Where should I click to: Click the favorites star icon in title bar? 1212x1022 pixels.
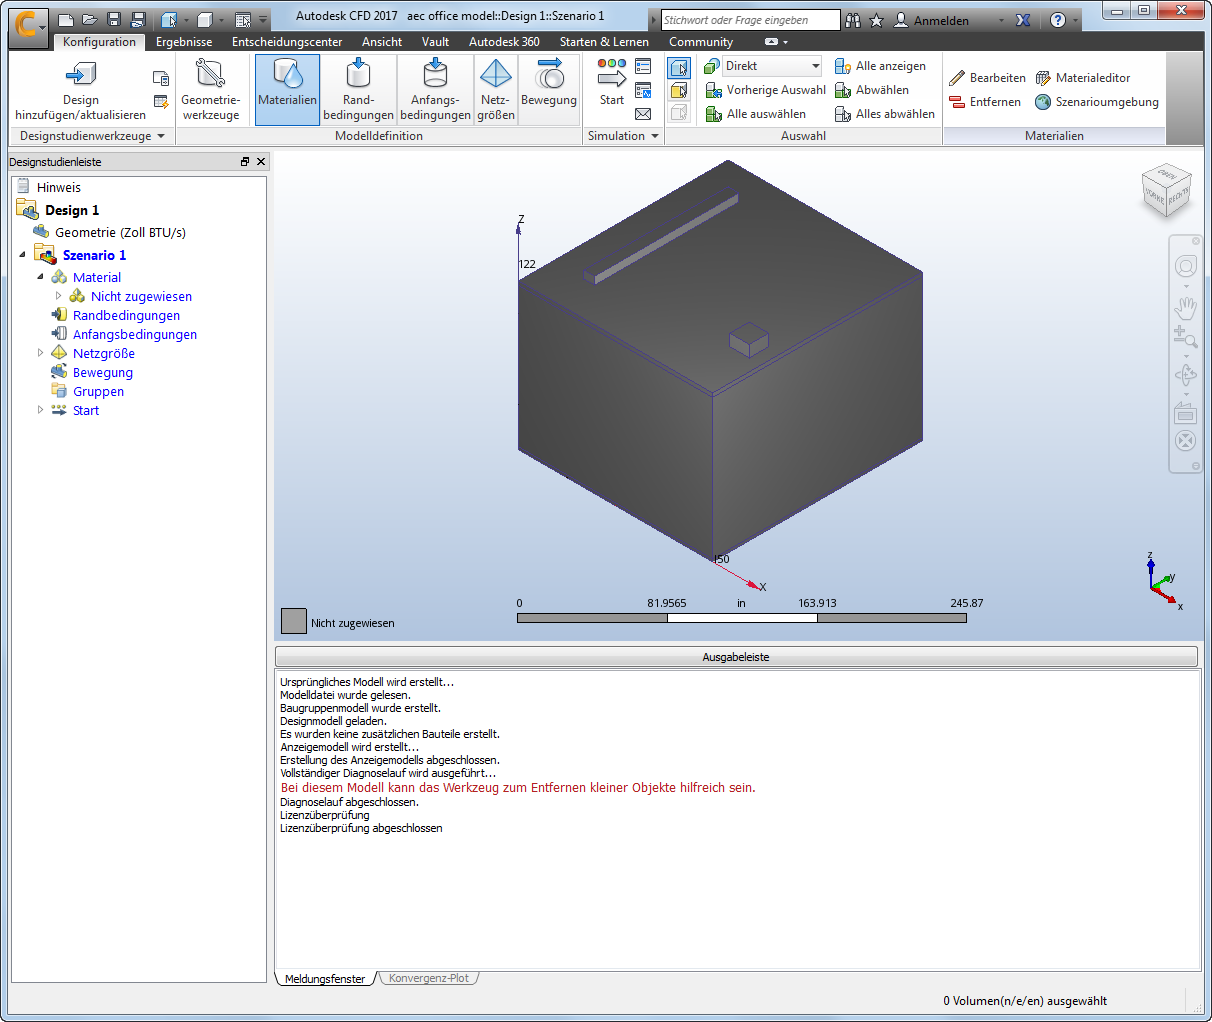tap(877, 20)
